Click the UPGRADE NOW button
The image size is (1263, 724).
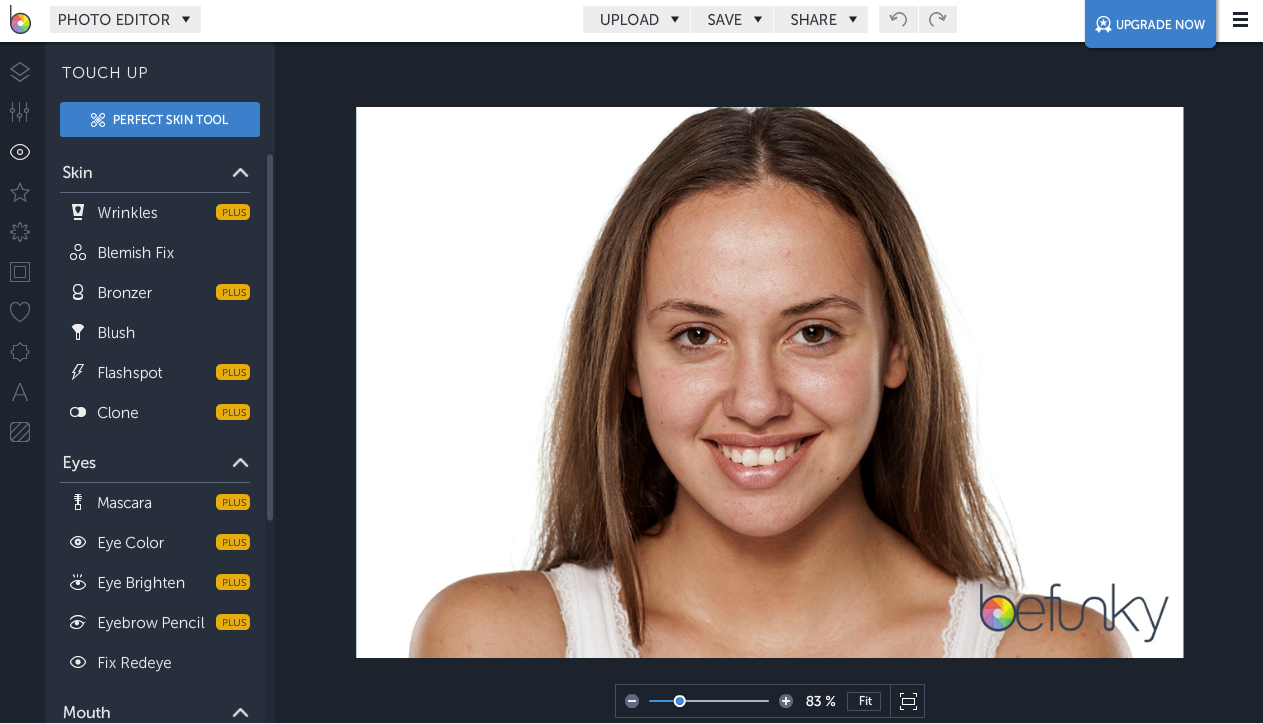tap(1150, 24)
